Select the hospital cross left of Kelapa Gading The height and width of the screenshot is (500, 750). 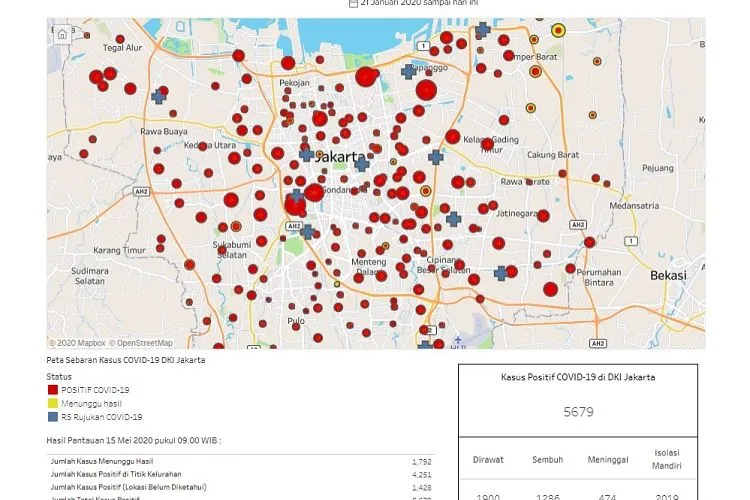[435, 157]
